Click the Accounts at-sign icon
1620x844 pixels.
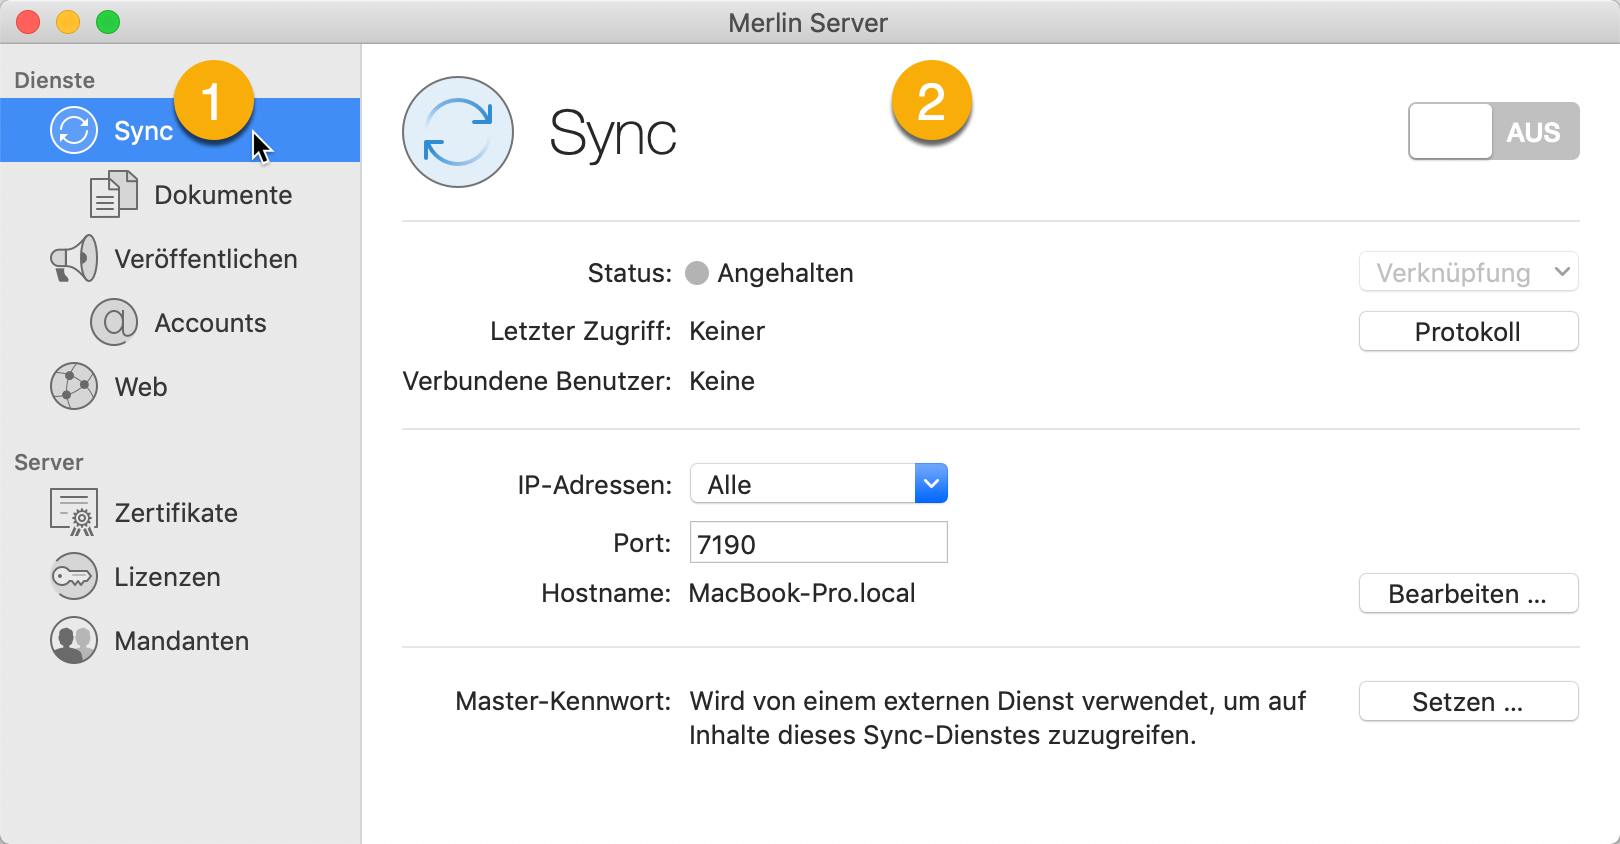[x=114, y=322]
